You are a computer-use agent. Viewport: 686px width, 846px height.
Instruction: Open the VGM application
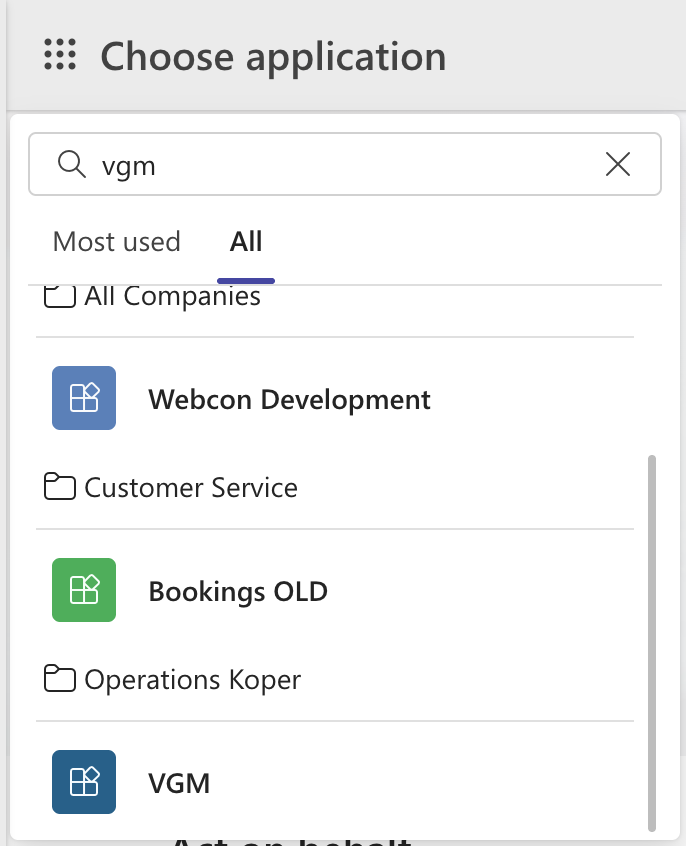180,783
